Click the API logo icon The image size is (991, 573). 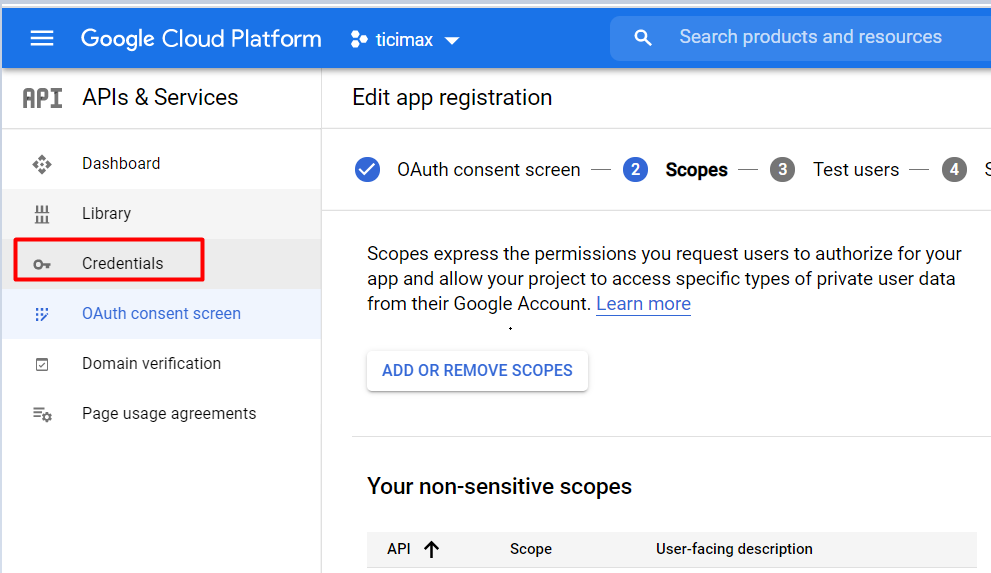(x=42, y=98)
